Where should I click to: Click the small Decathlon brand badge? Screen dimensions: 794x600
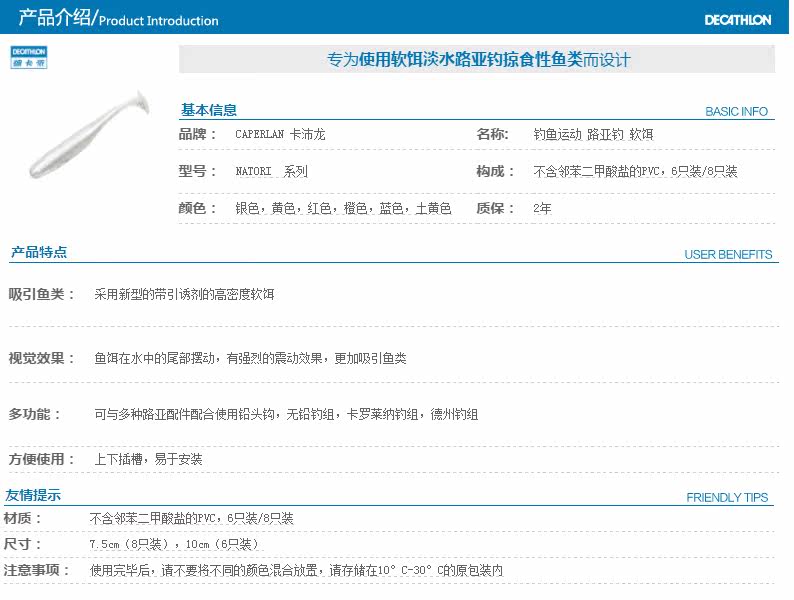click(x=29, y=57)
